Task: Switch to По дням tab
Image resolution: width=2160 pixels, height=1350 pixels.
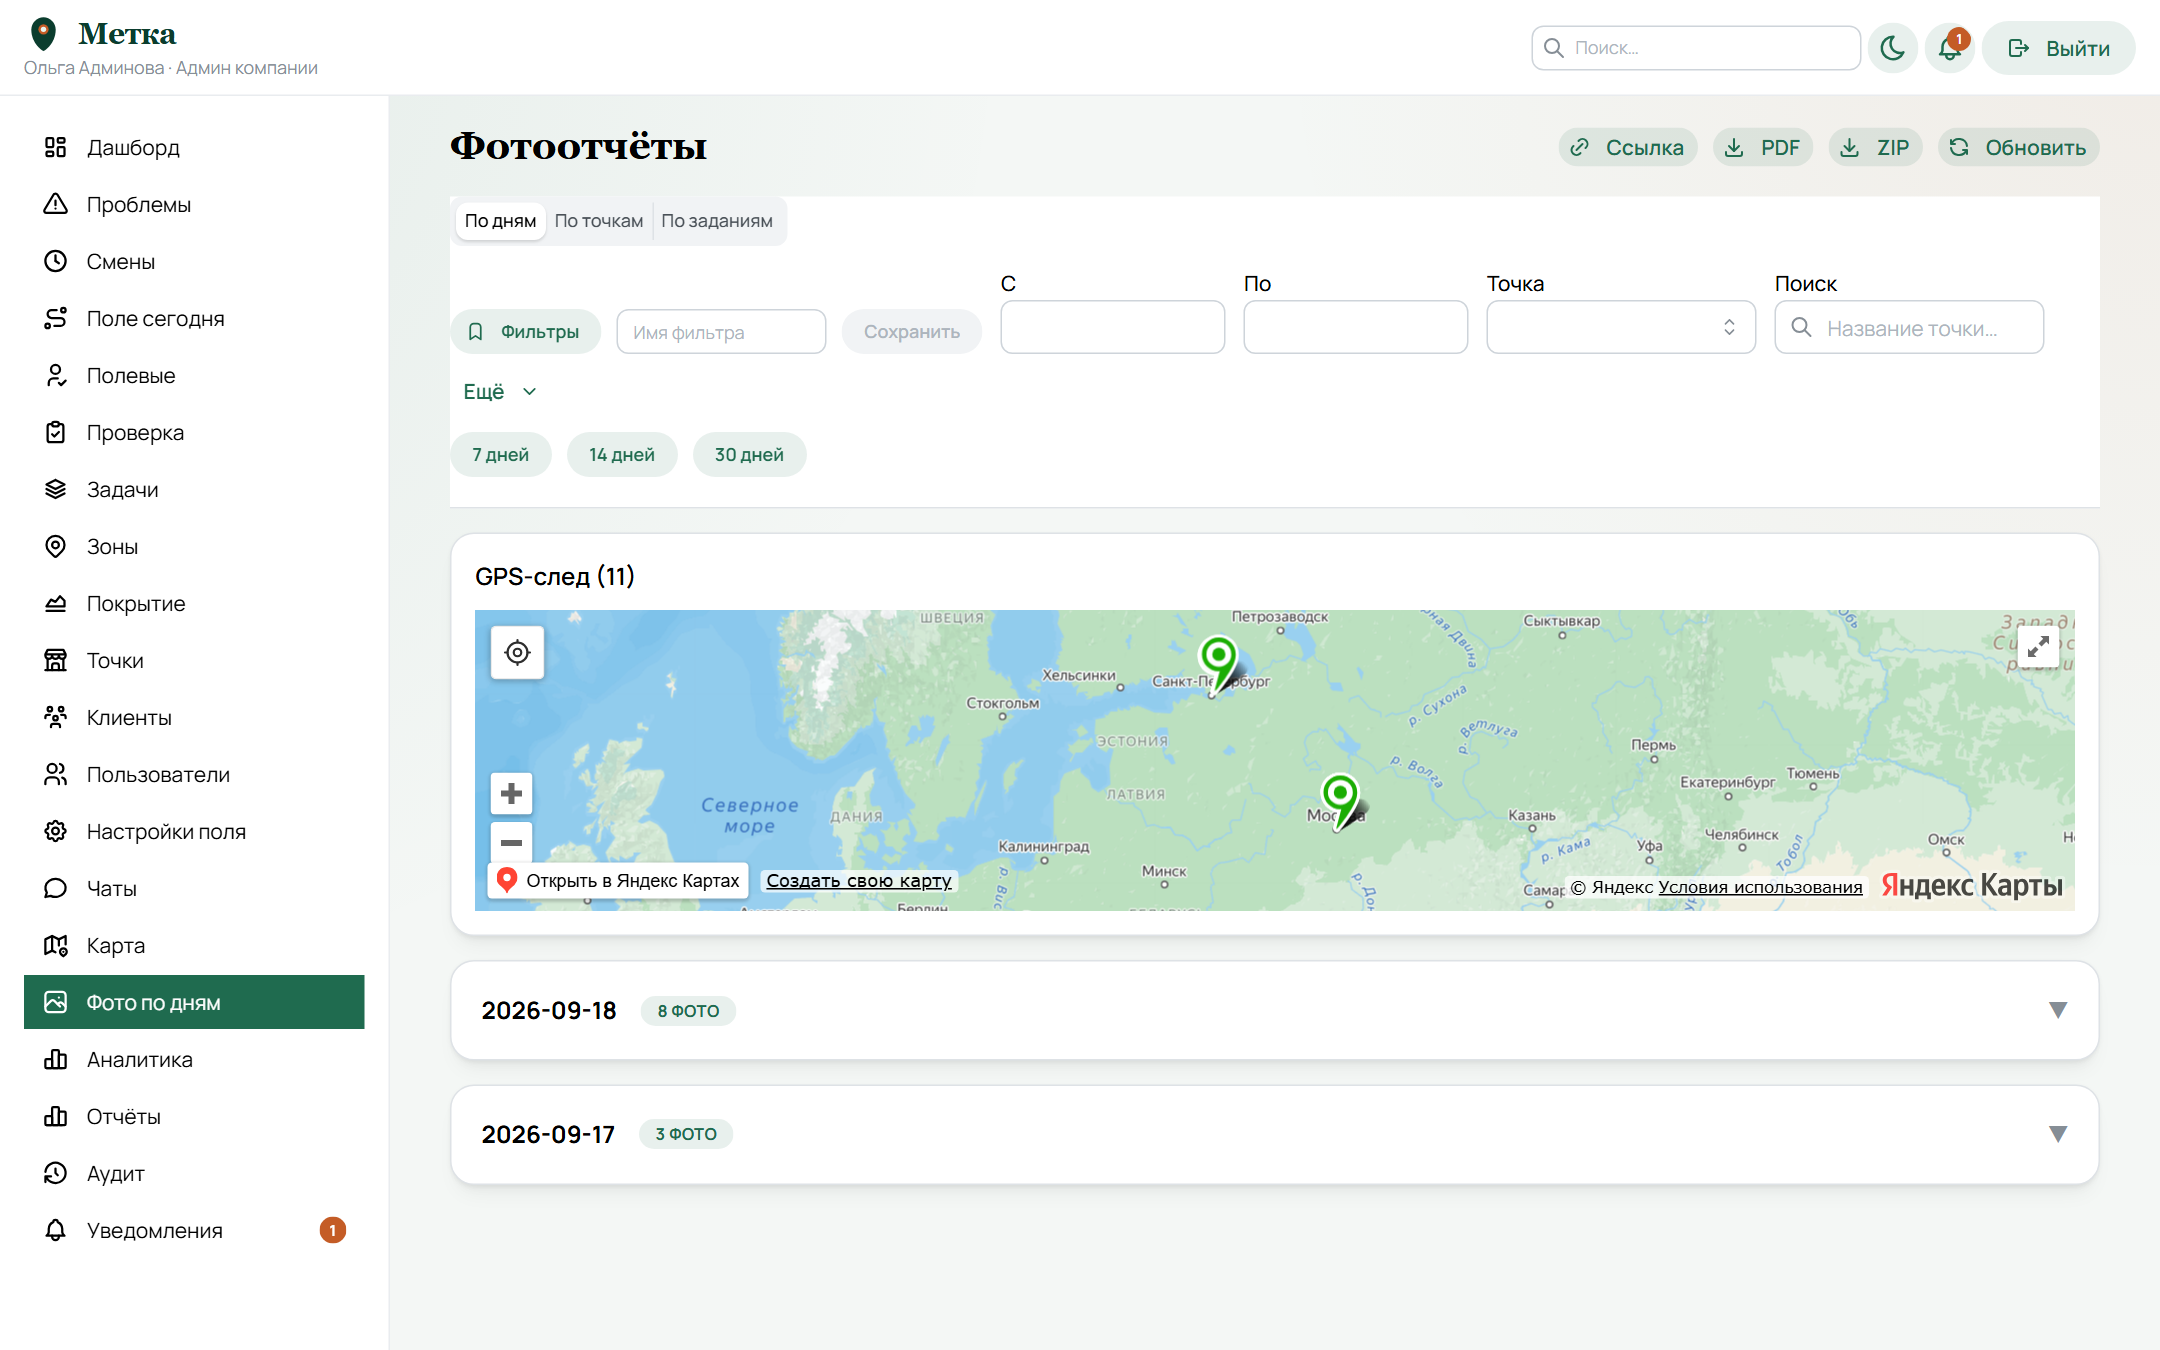Action: tap(500, 221)
